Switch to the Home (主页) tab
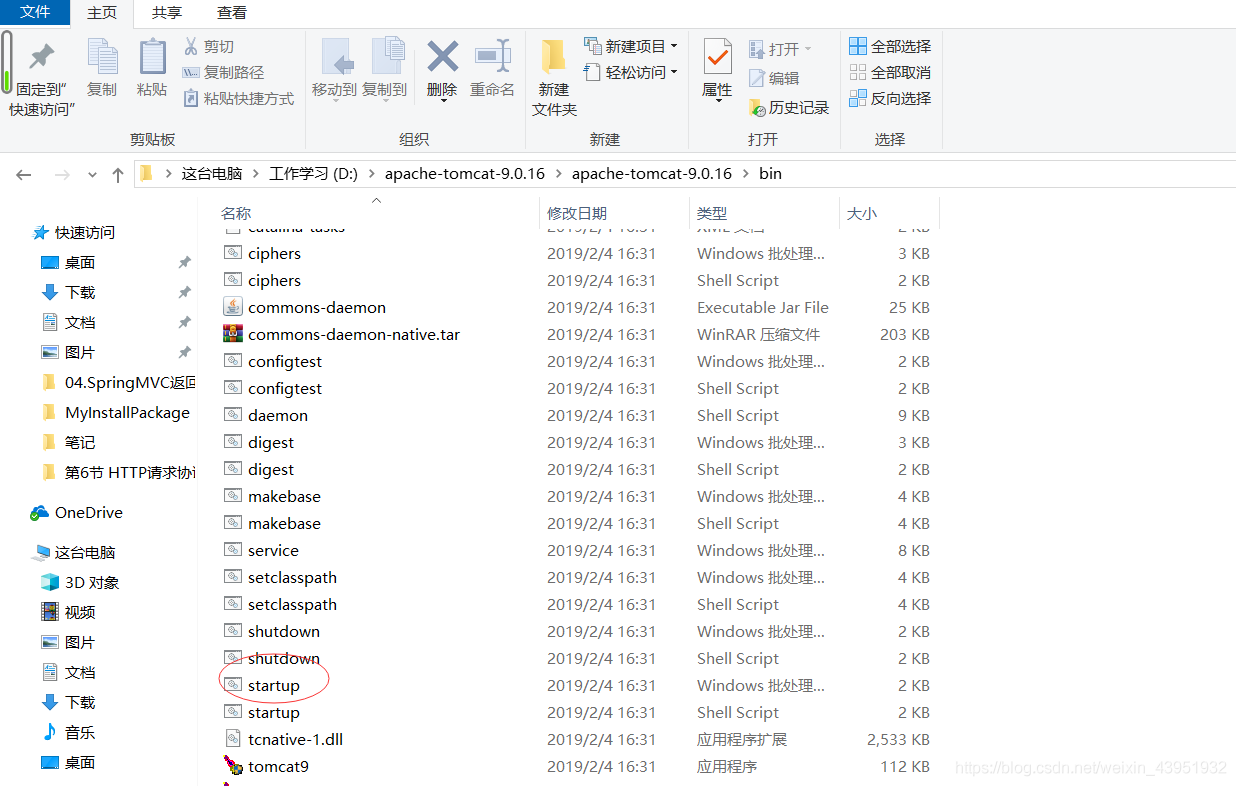The image size is (1236, 786). coord(102,13)
